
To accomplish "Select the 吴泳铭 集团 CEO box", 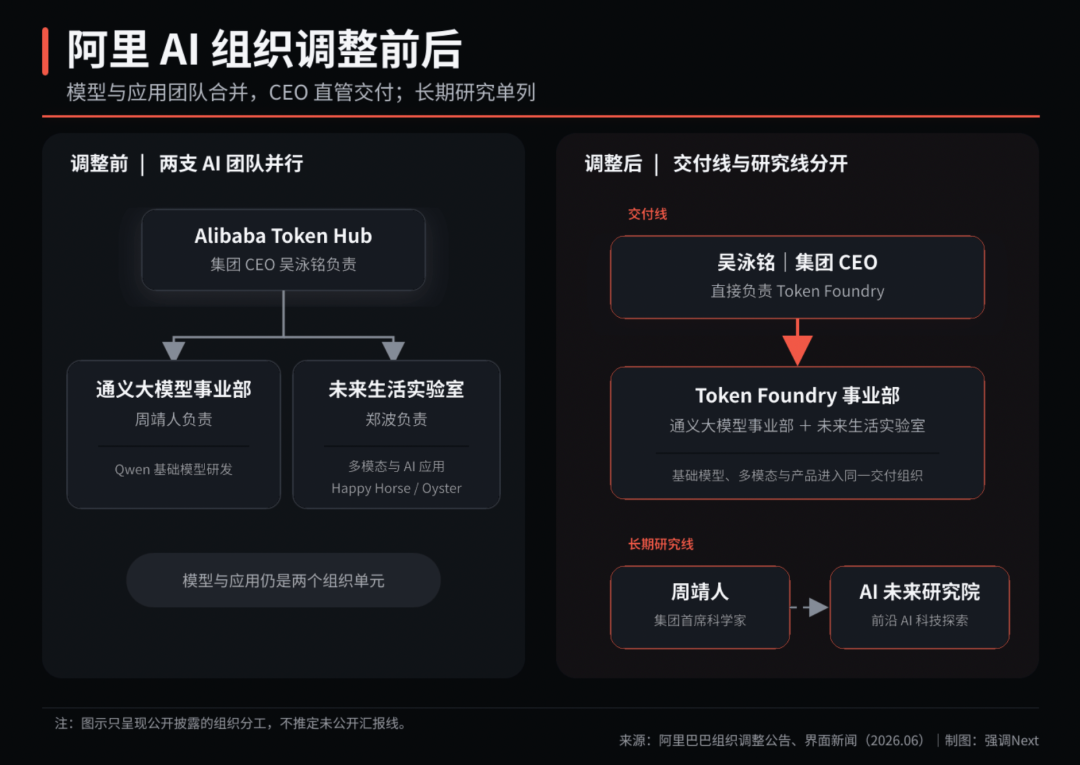I will point(797,277).
